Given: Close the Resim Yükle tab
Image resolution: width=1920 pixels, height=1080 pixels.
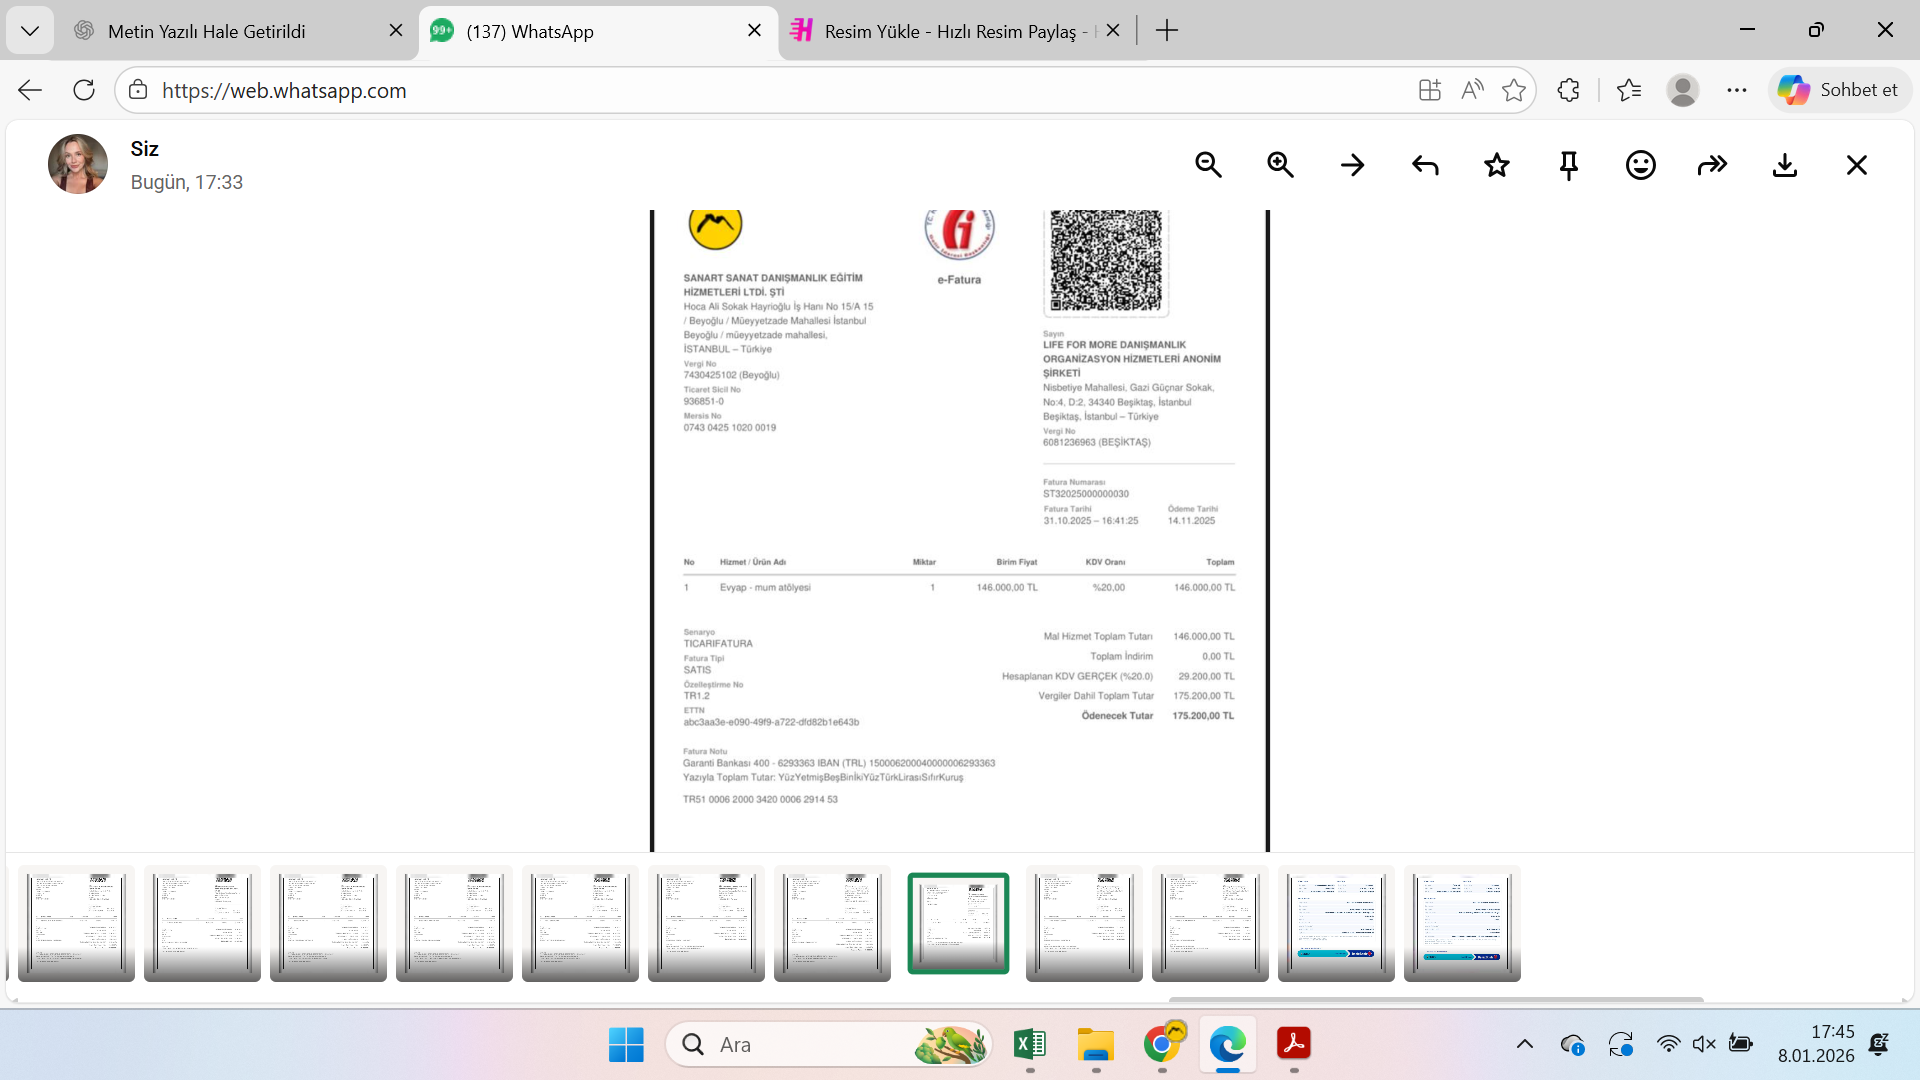Looking at the screenshot, I should tap(1113, 31).
